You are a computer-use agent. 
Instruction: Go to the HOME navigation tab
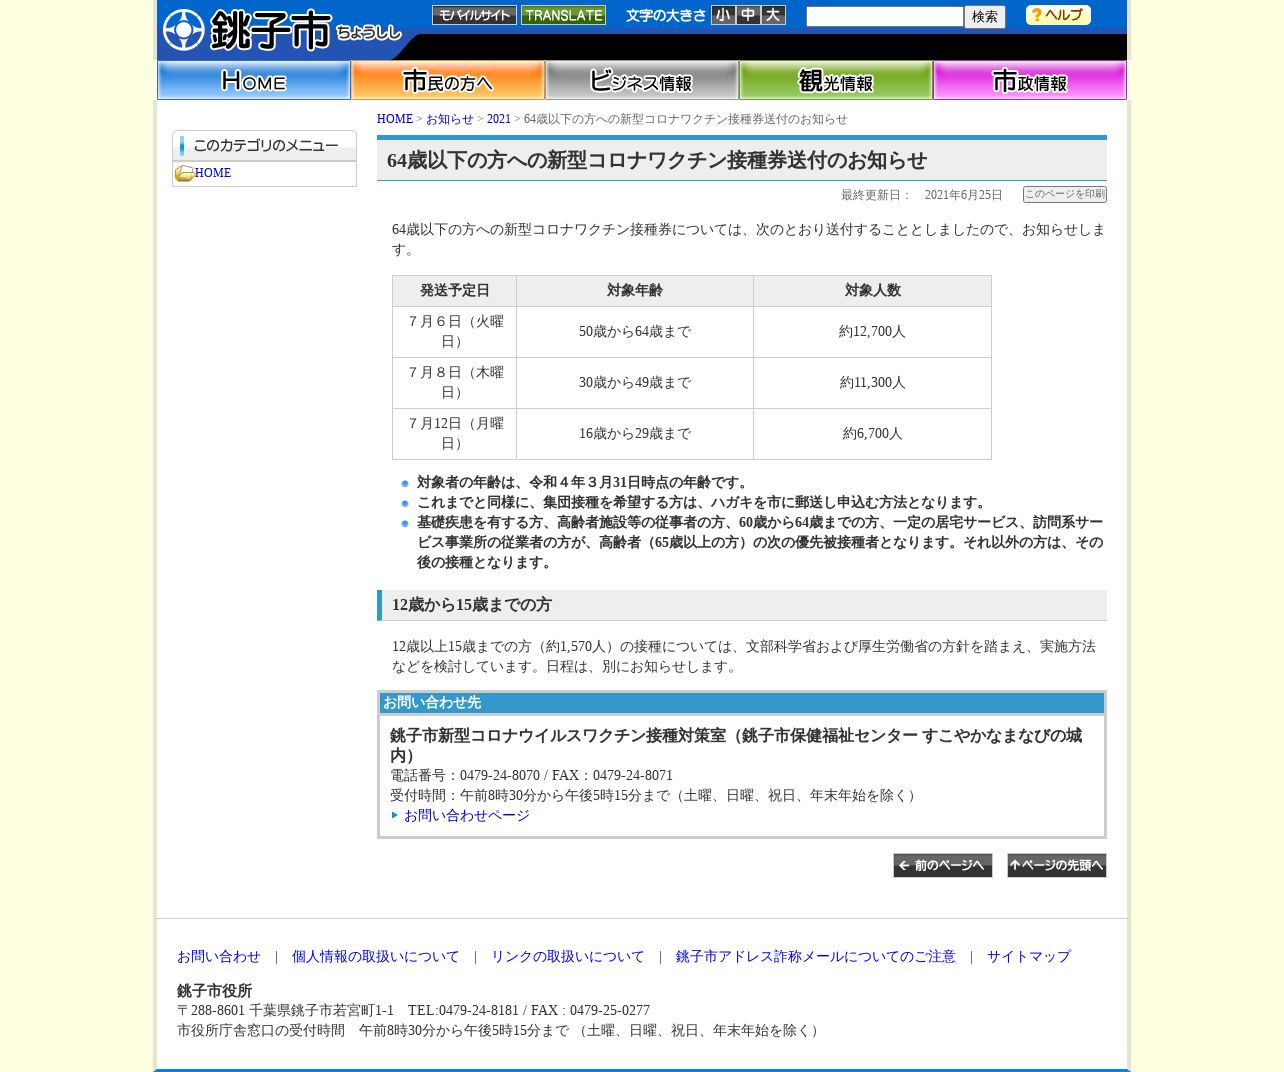click(x=254, y=80)
